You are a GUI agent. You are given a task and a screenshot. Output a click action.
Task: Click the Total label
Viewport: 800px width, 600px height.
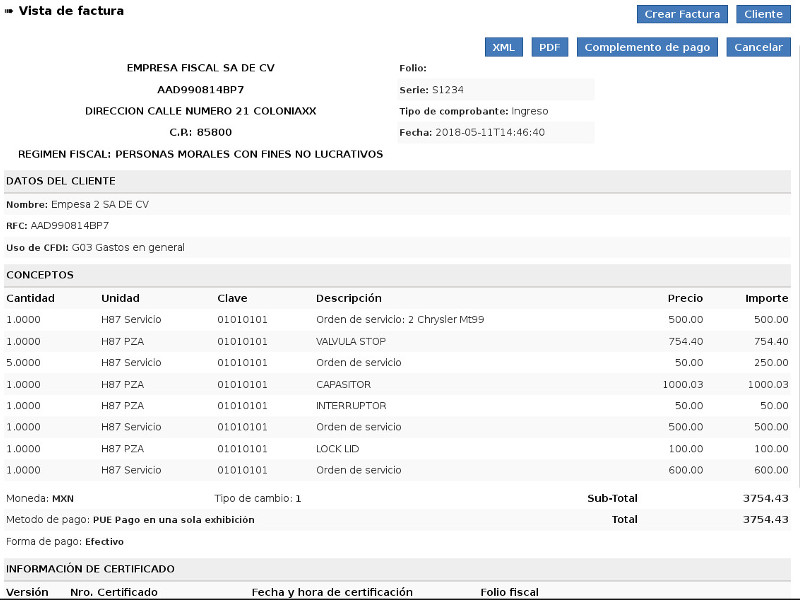[x=624, y=519]
